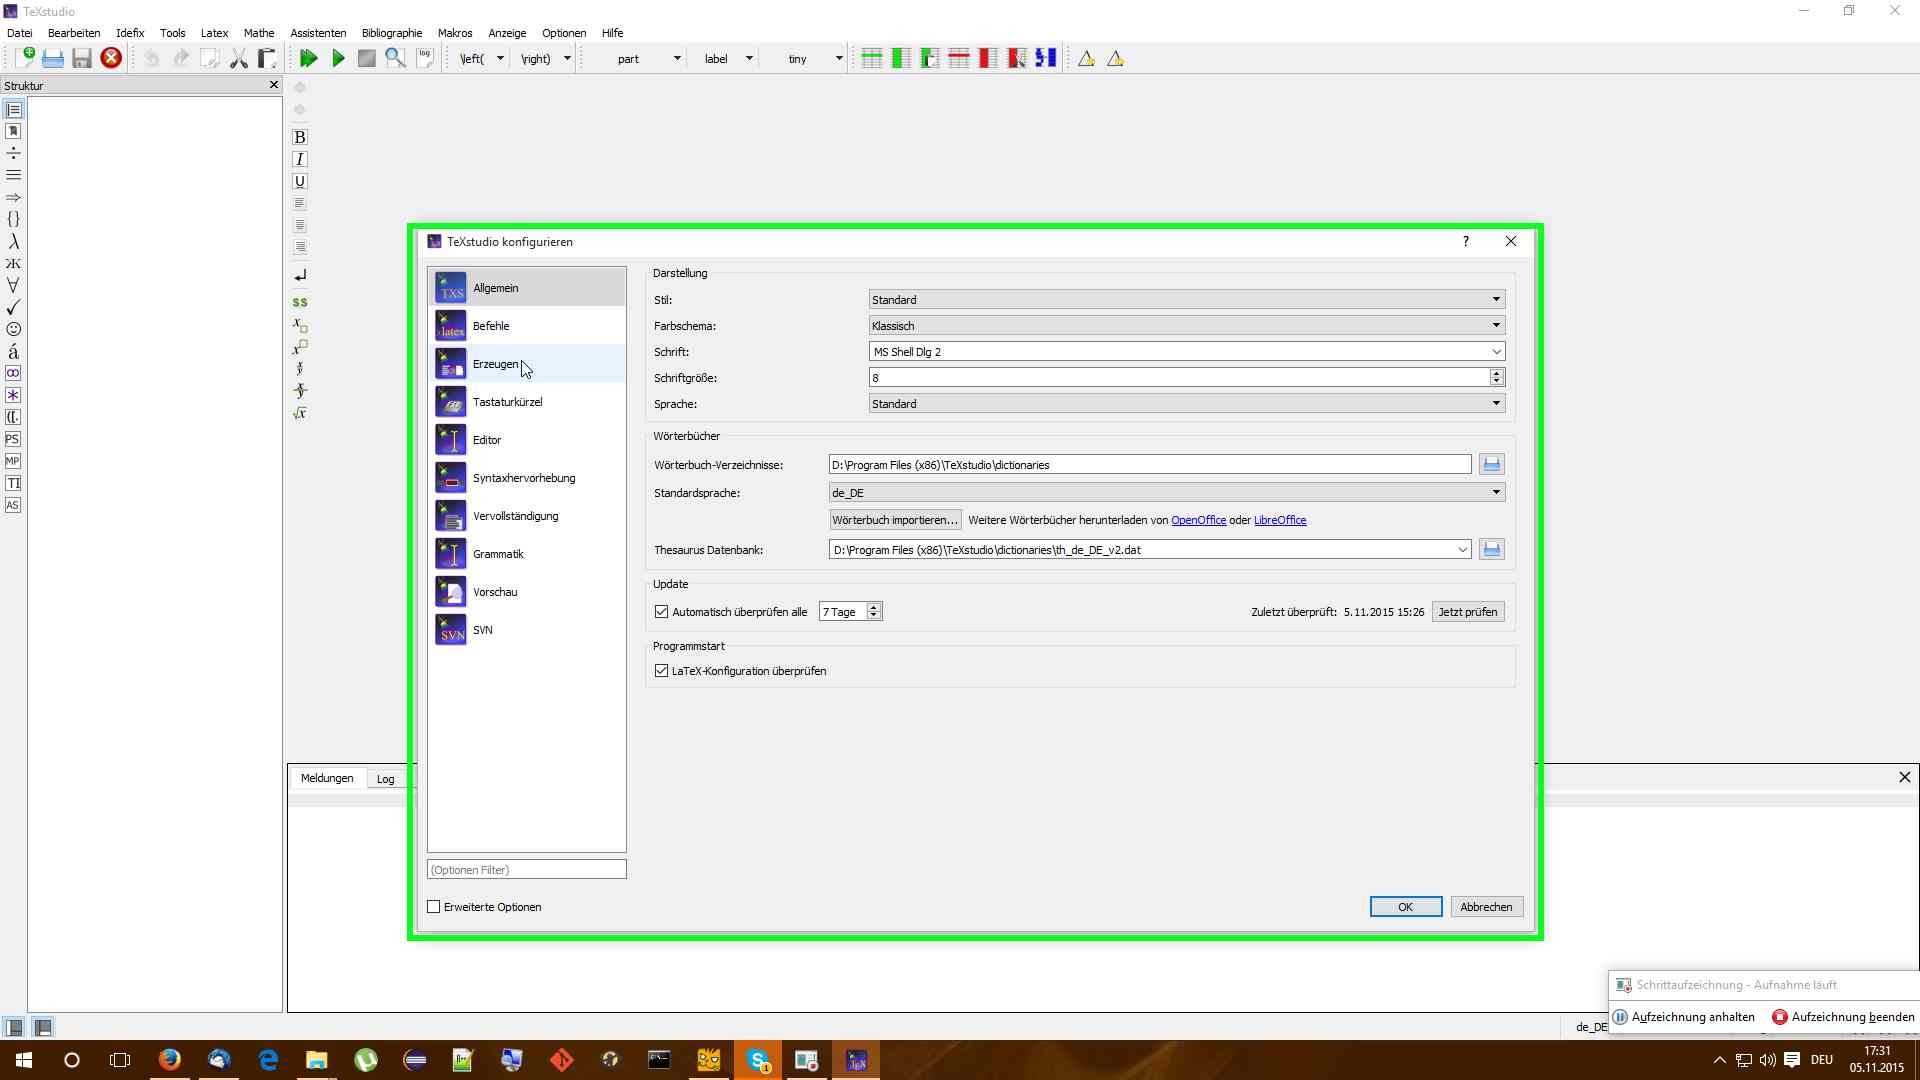This screenshot has width=1920, height=1080.
Task: Click the OK button
Action: coord(1405,907)
